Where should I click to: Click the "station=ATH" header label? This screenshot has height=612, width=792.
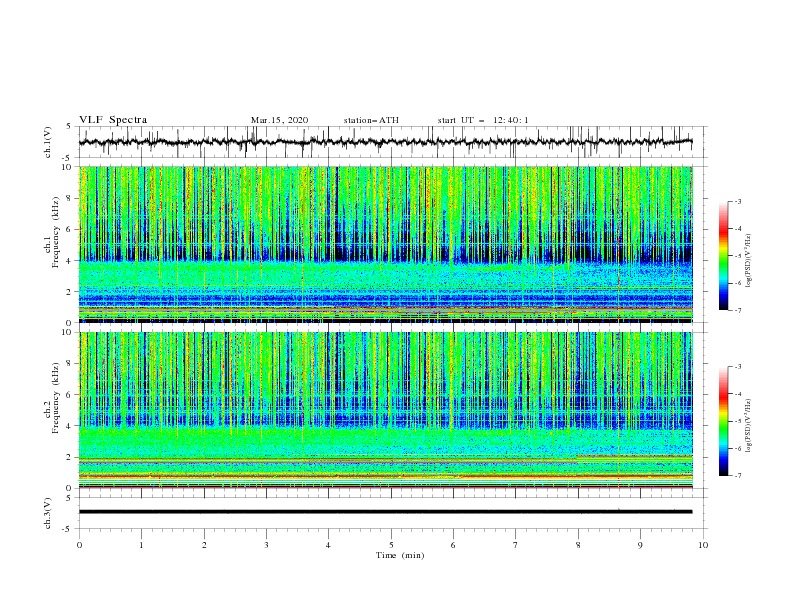pyautogui.click(x=371, y=120)
